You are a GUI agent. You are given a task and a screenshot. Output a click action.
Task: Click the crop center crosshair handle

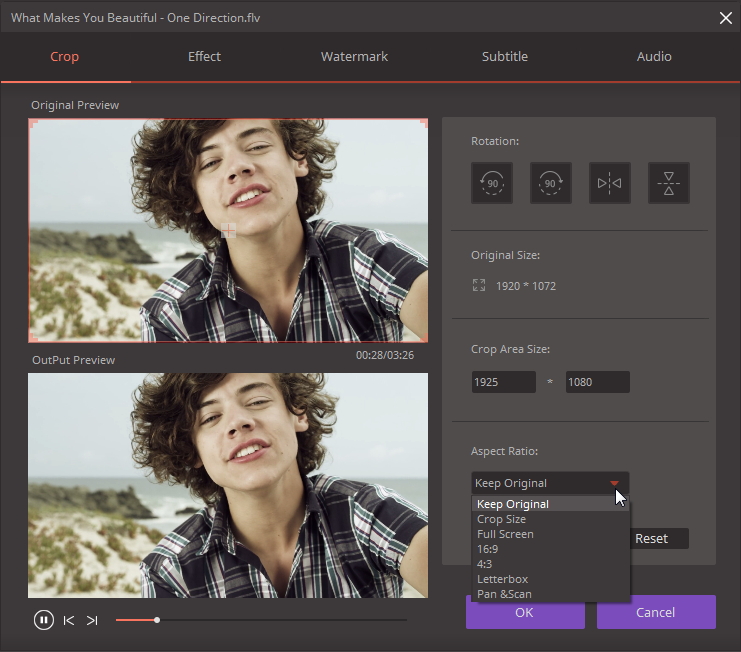[228, 231]
